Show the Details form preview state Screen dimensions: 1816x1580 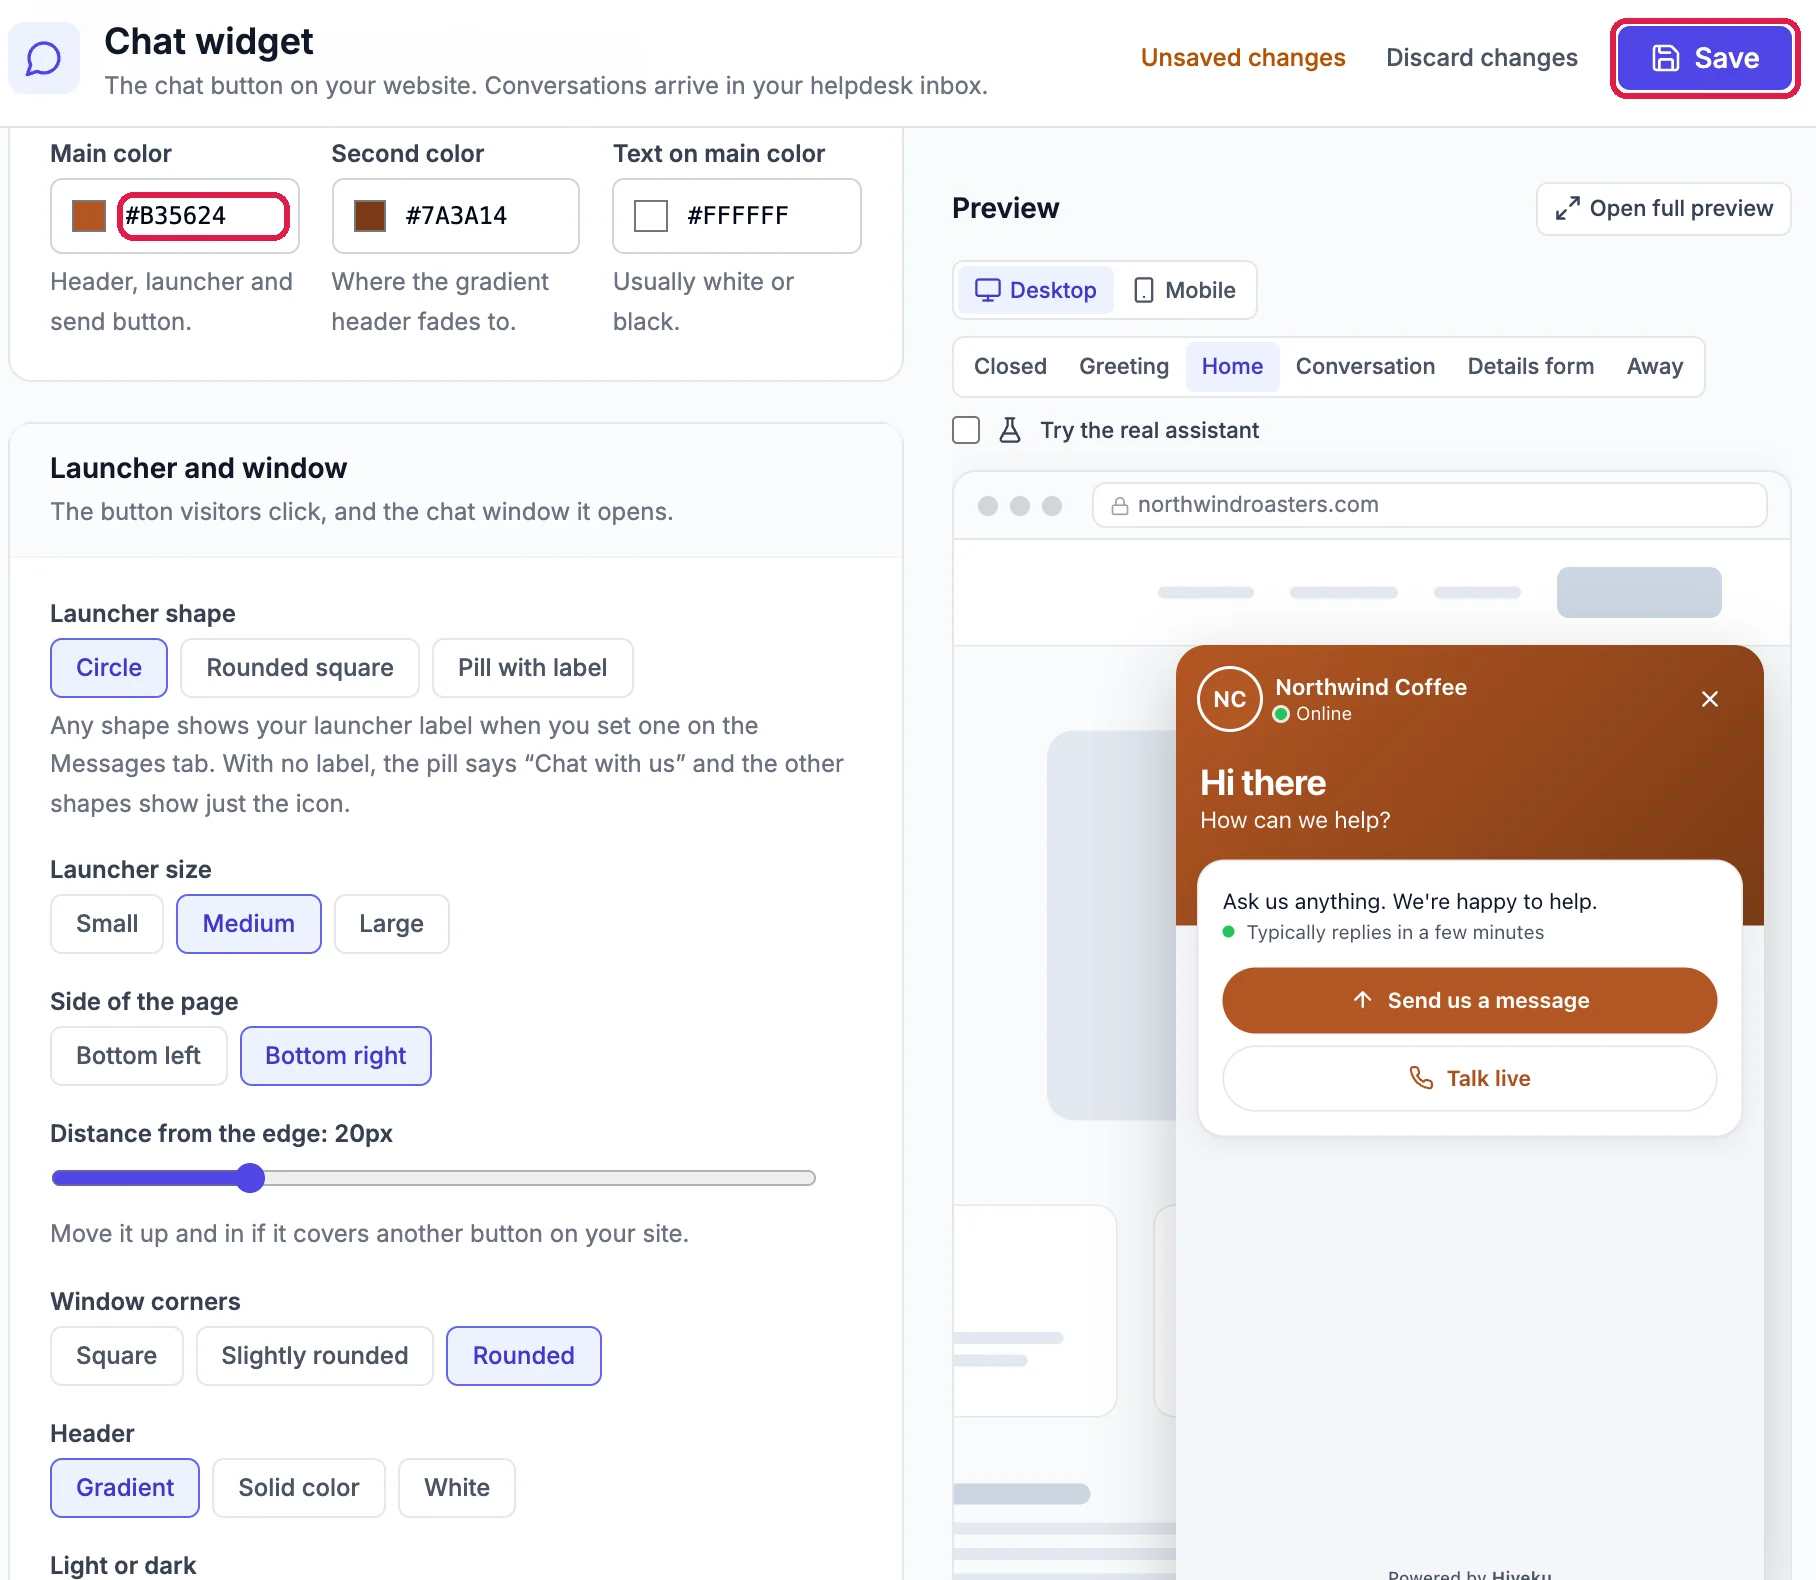[x=1531, y=367]
